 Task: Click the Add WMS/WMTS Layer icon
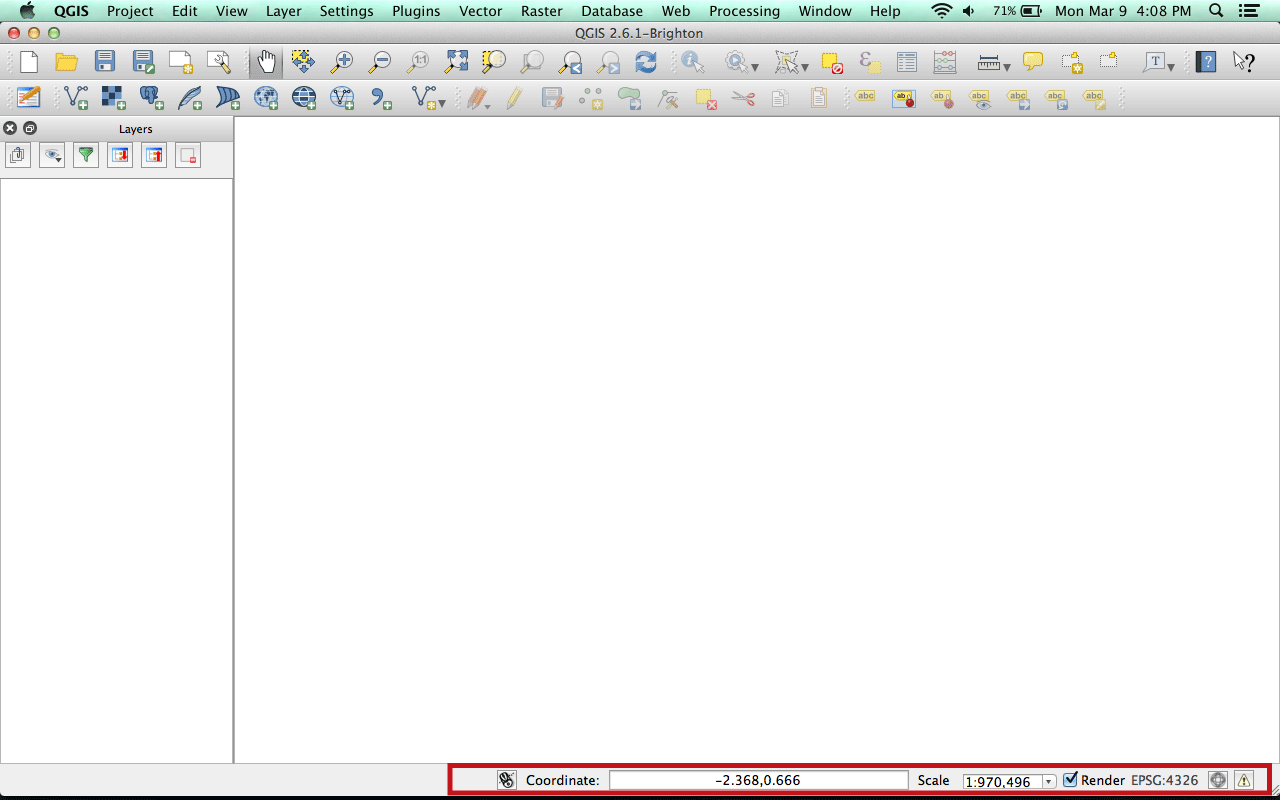[266, 98]
